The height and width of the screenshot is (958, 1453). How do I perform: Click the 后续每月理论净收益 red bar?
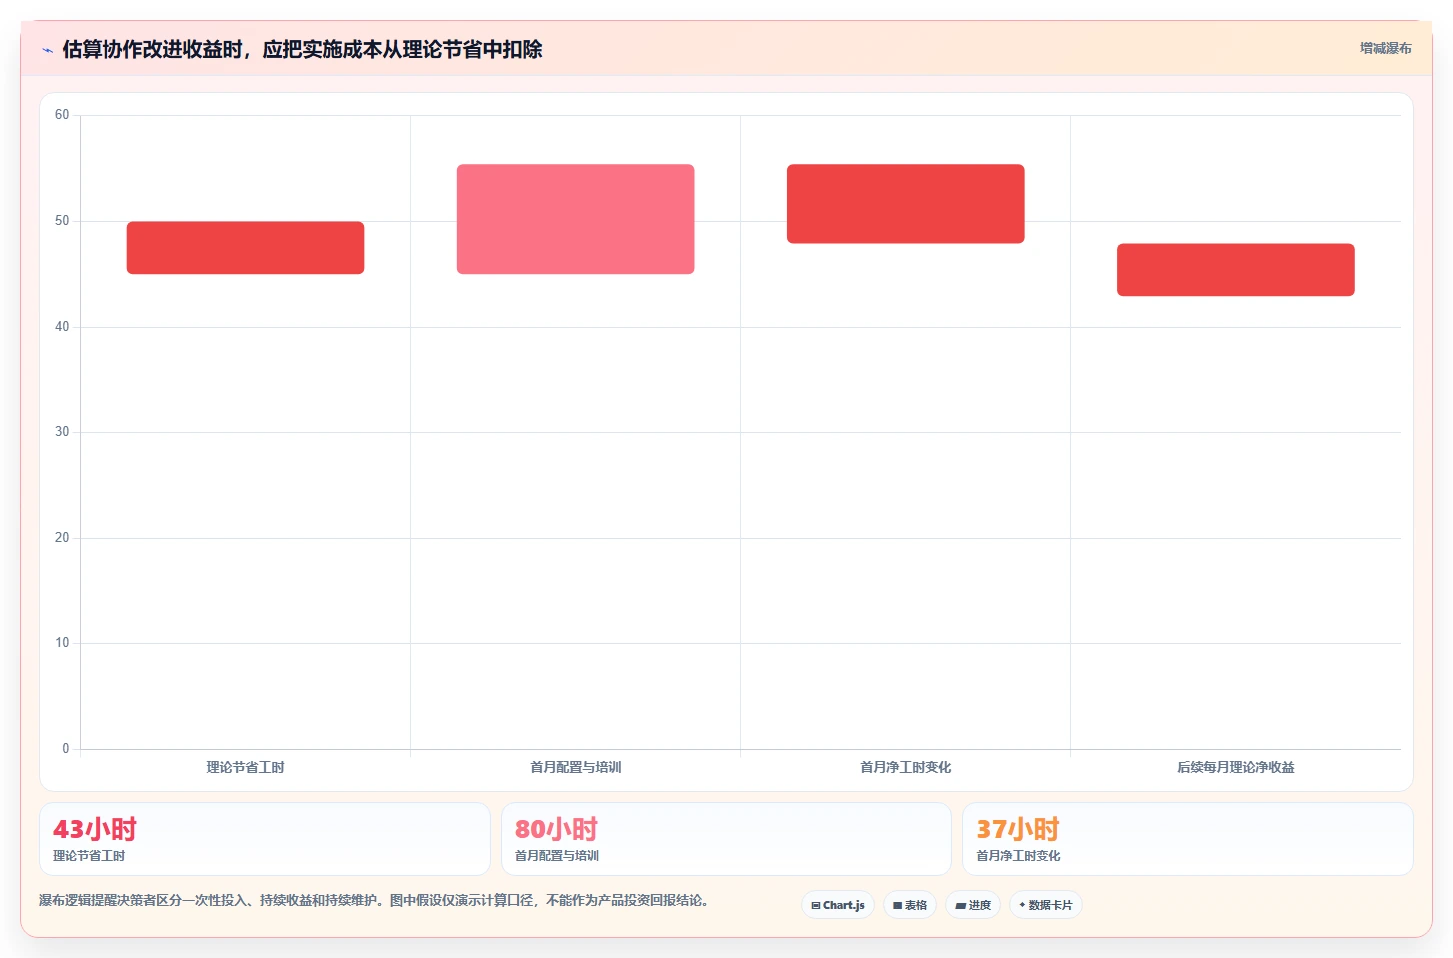click(x=1235, y=270)
